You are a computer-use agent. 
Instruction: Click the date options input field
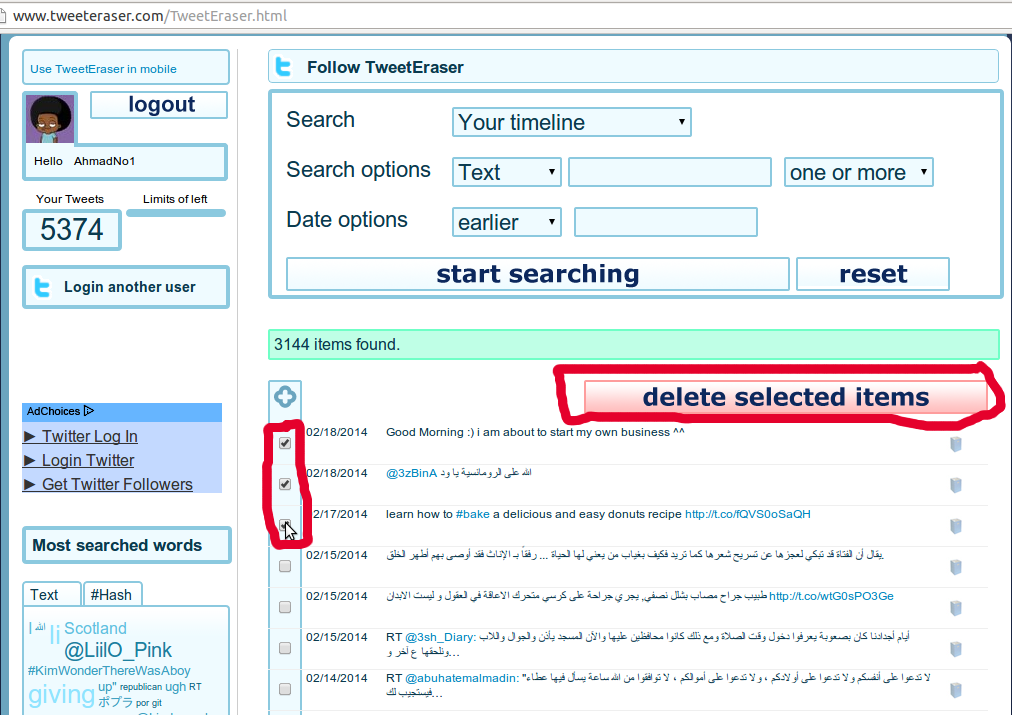click(x=665, y=222)
